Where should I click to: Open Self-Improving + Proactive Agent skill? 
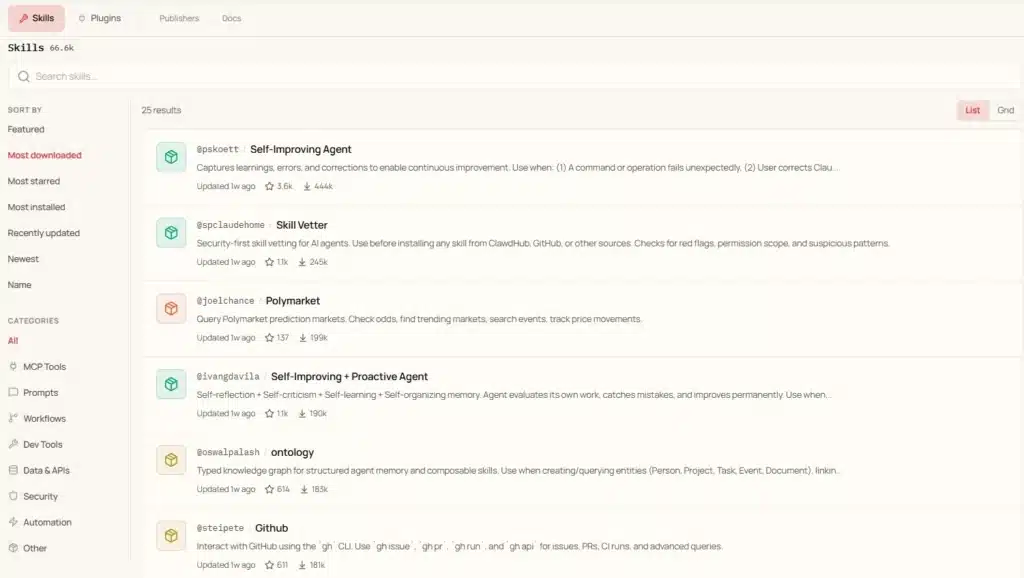349,377
